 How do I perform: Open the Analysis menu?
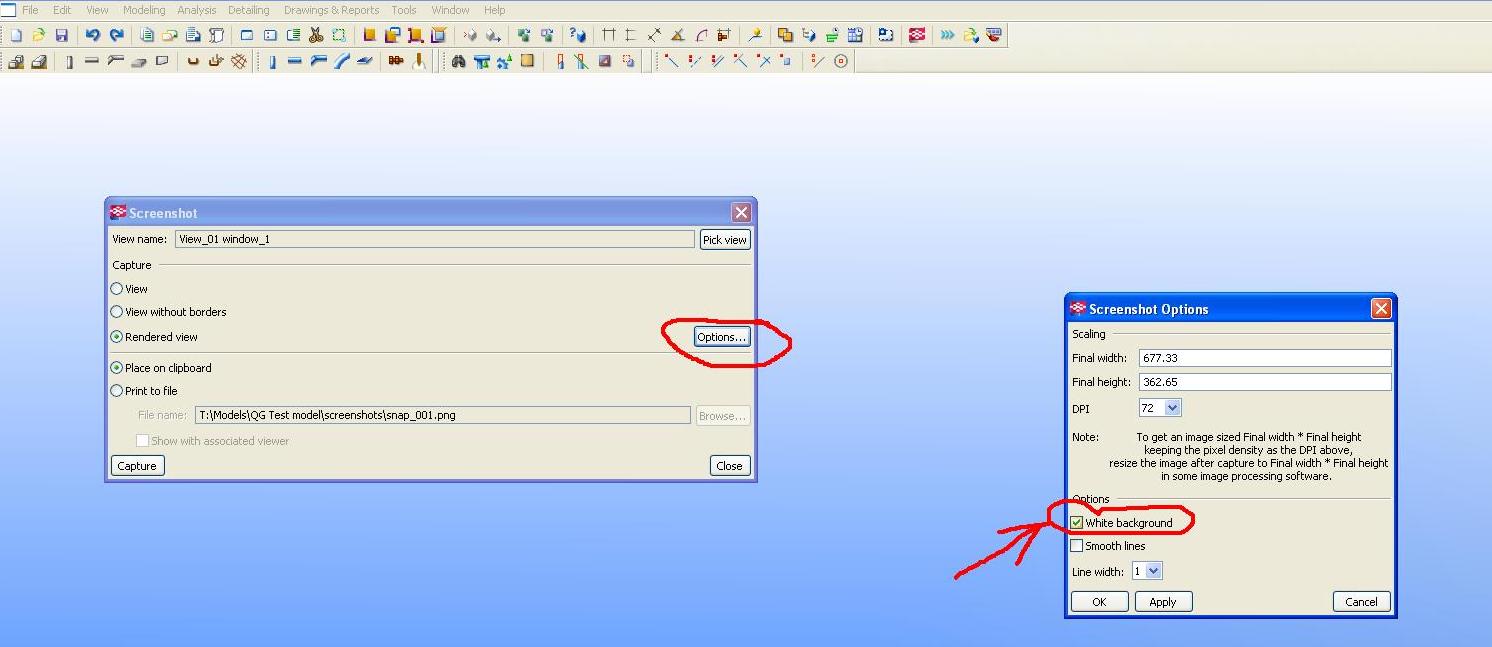point(197,10)
